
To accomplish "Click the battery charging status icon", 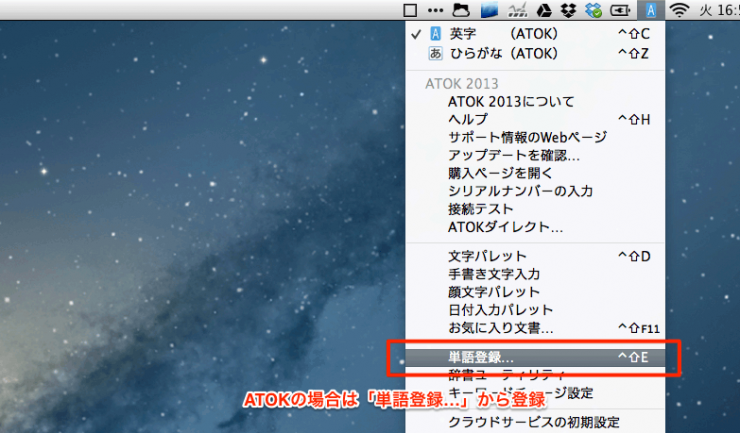I will [620, 10].
